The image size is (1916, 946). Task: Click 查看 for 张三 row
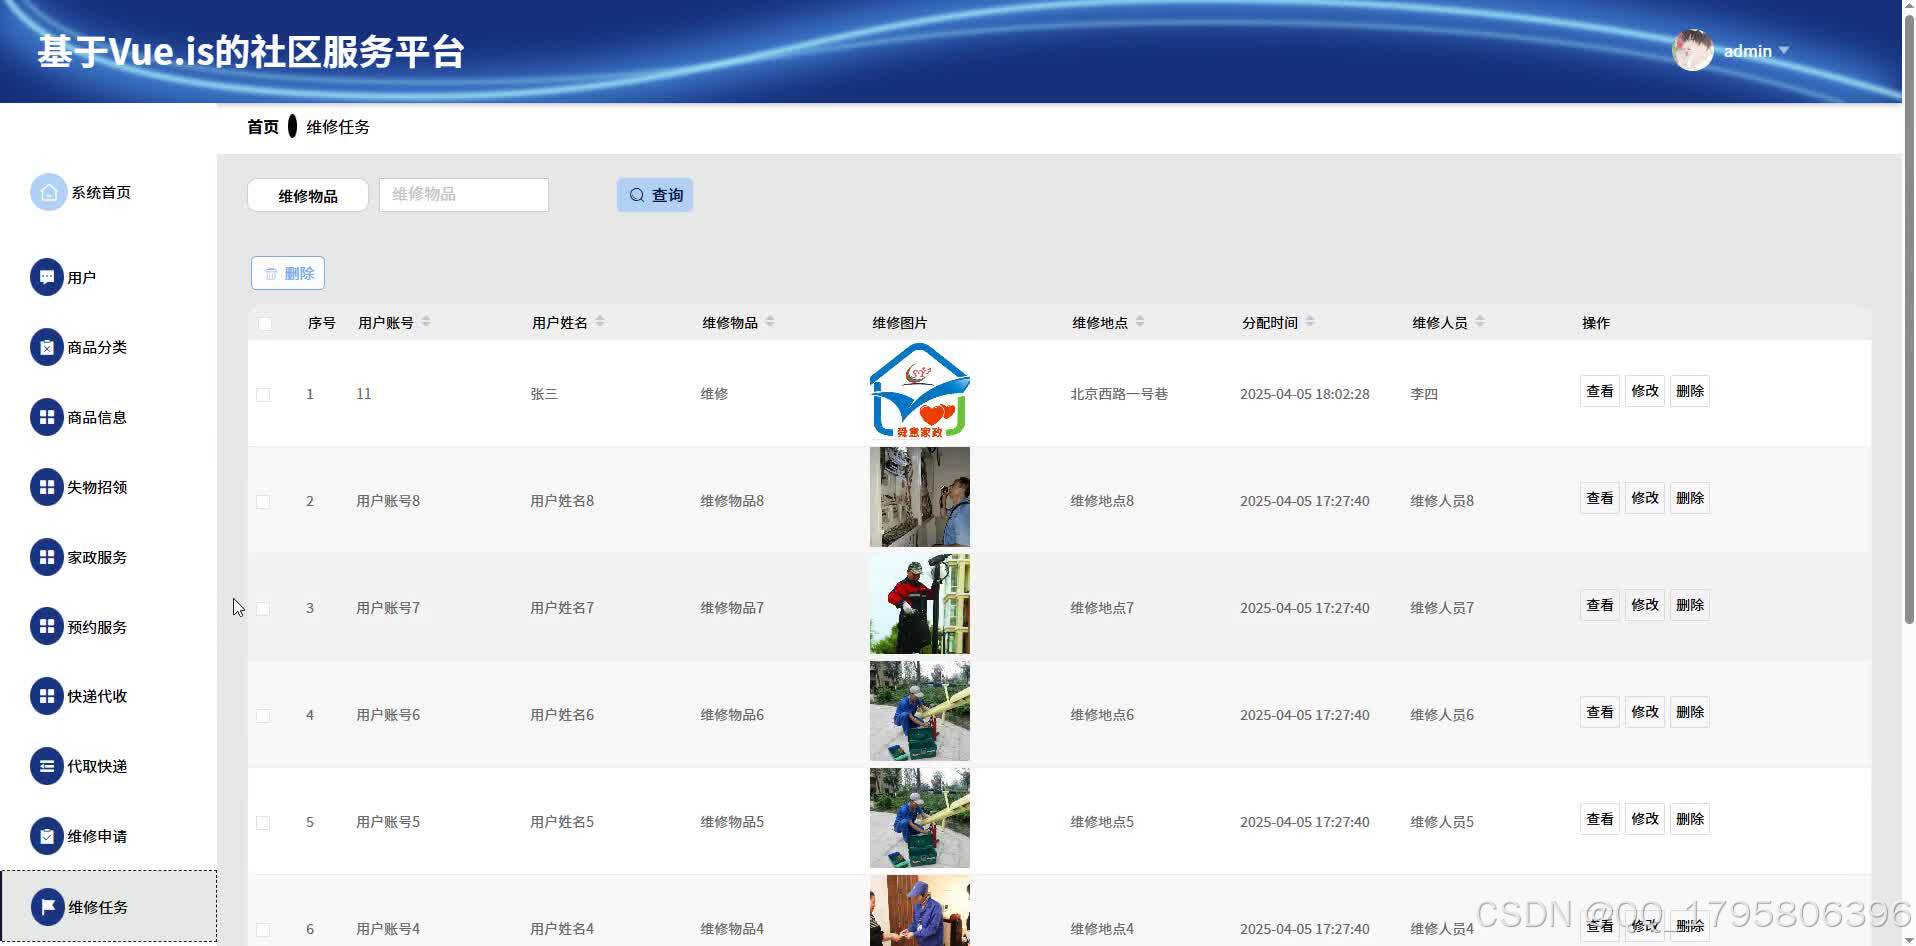point(1600,391)
